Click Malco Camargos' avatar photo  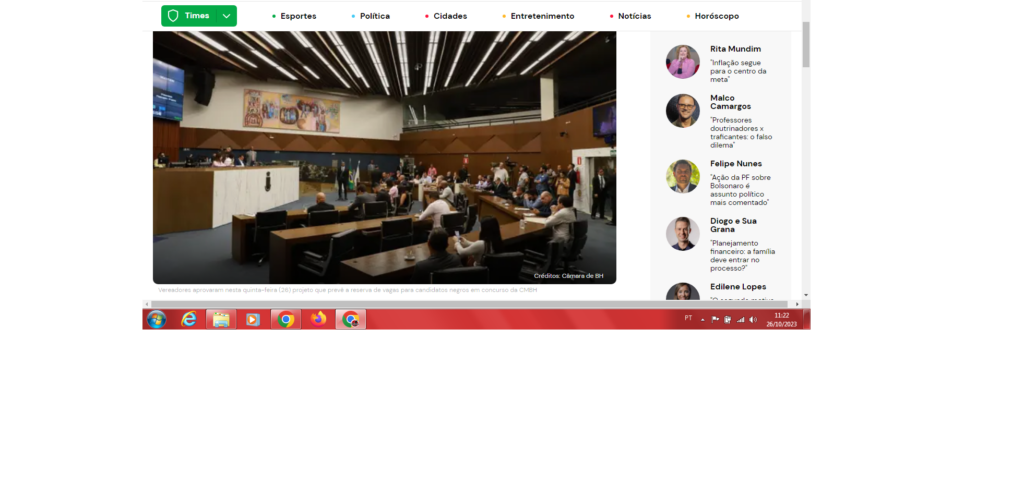(682, 110)
